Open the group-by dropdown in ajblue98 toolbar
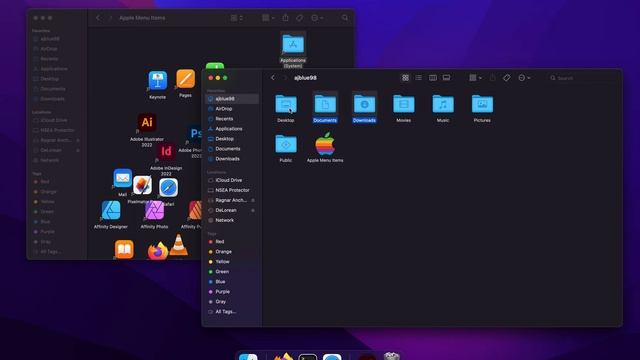640x360 pixels. click(x=475, y=78)
